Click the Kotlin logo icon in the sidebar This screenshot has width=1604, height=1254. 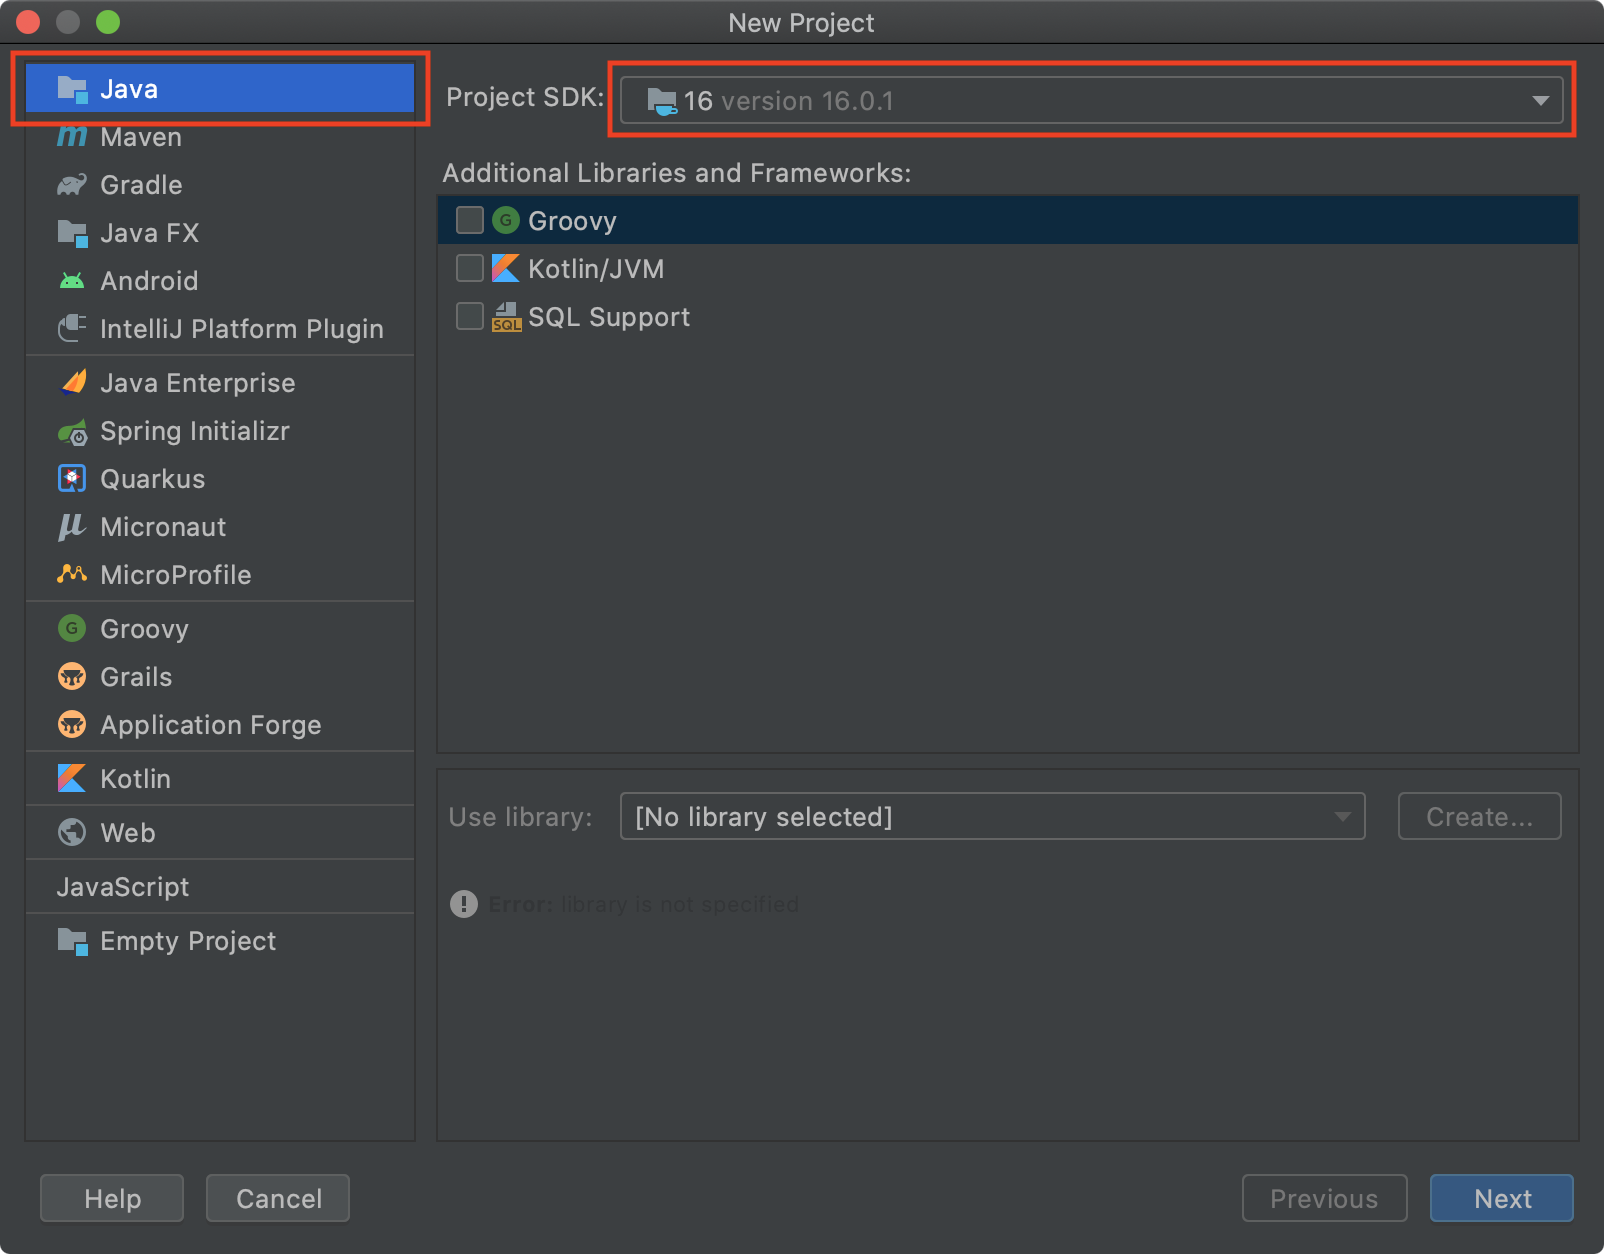coord(72,778)
